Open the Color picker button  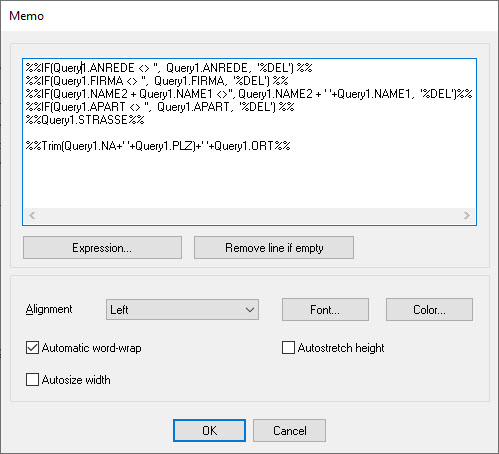(429, 310)
